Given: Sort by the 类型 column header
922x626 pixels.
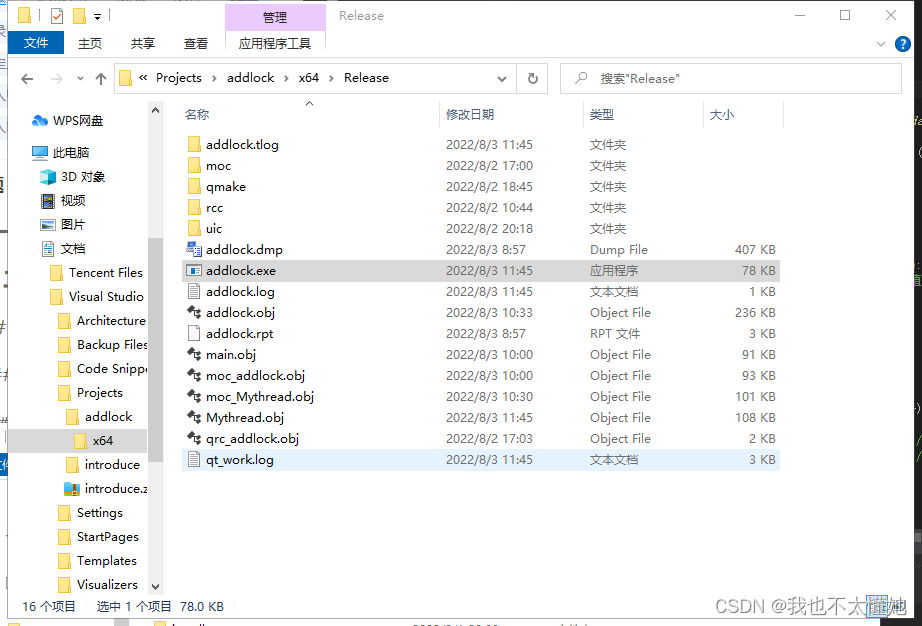Looking at the screenshot, I should click(602, 115).
